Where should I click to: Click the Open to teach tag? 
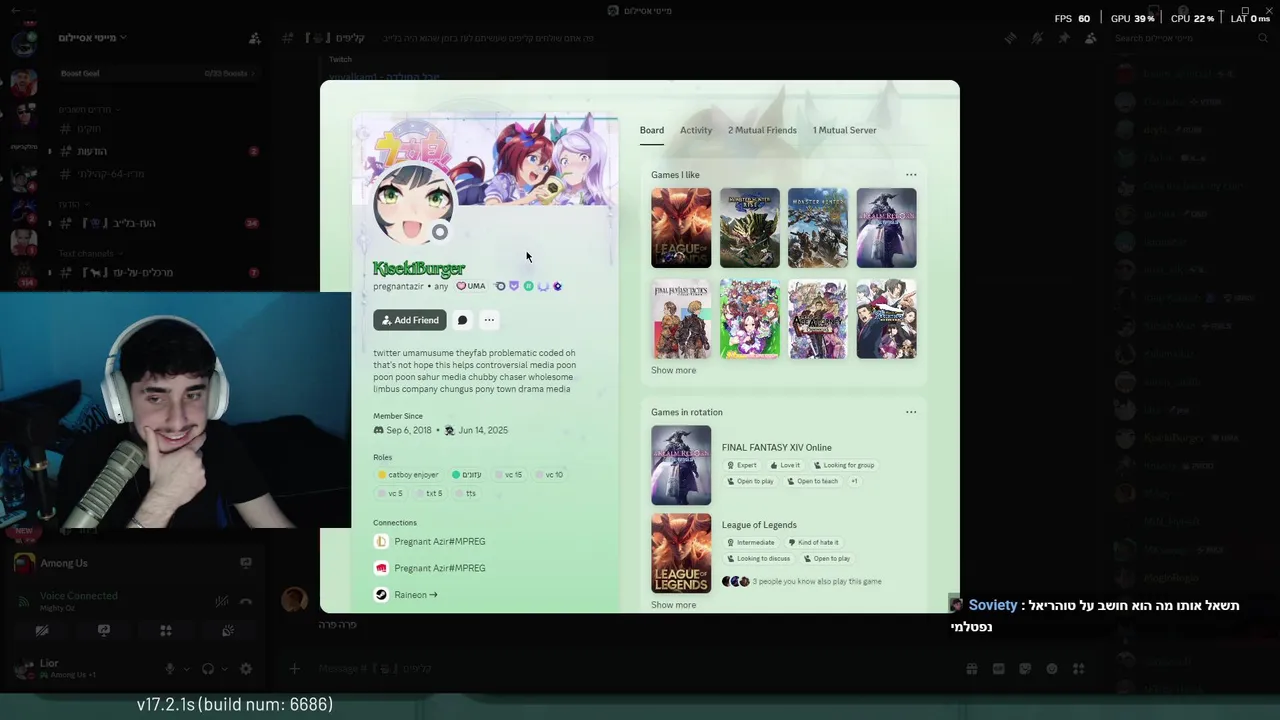[812, 481]
